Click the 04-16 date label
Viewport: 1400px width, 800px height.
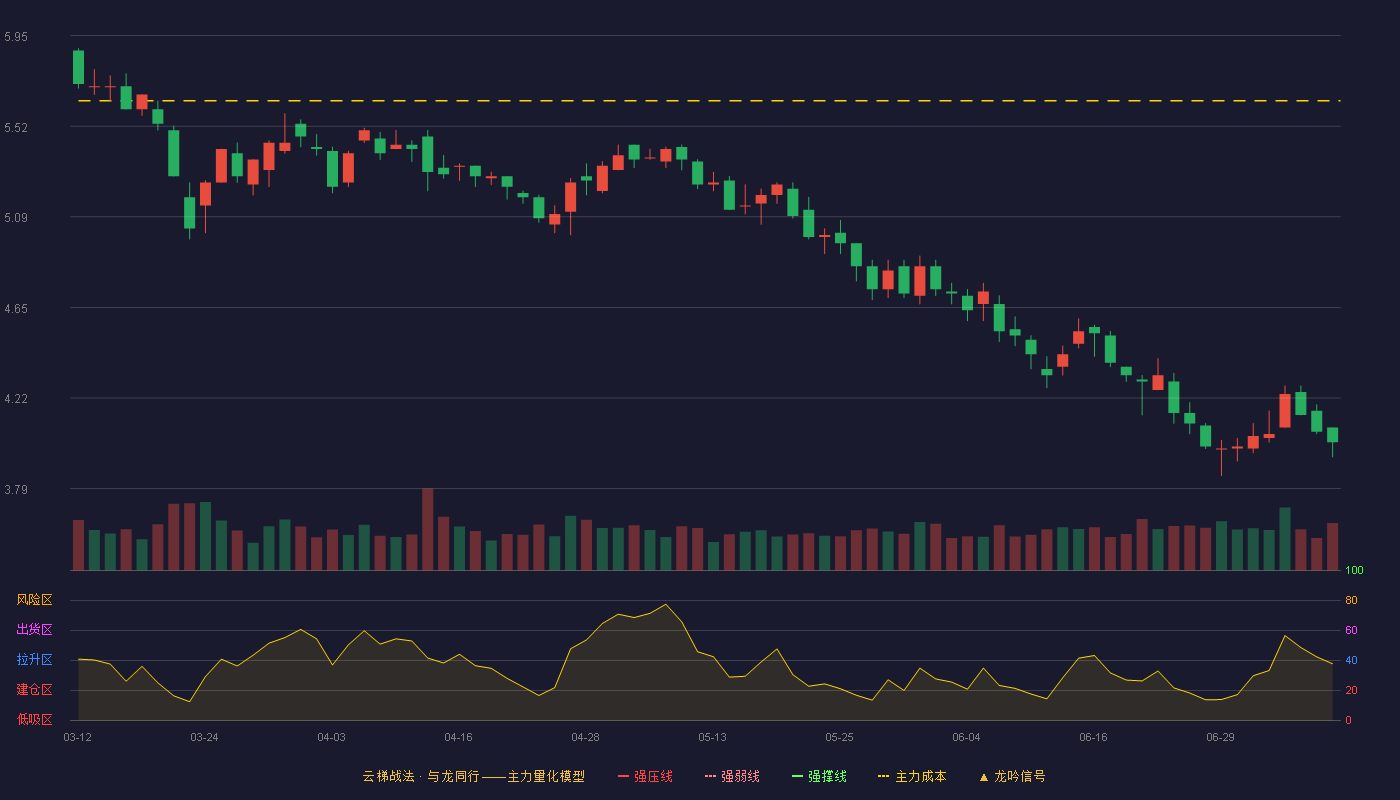[x=458, y=737]
